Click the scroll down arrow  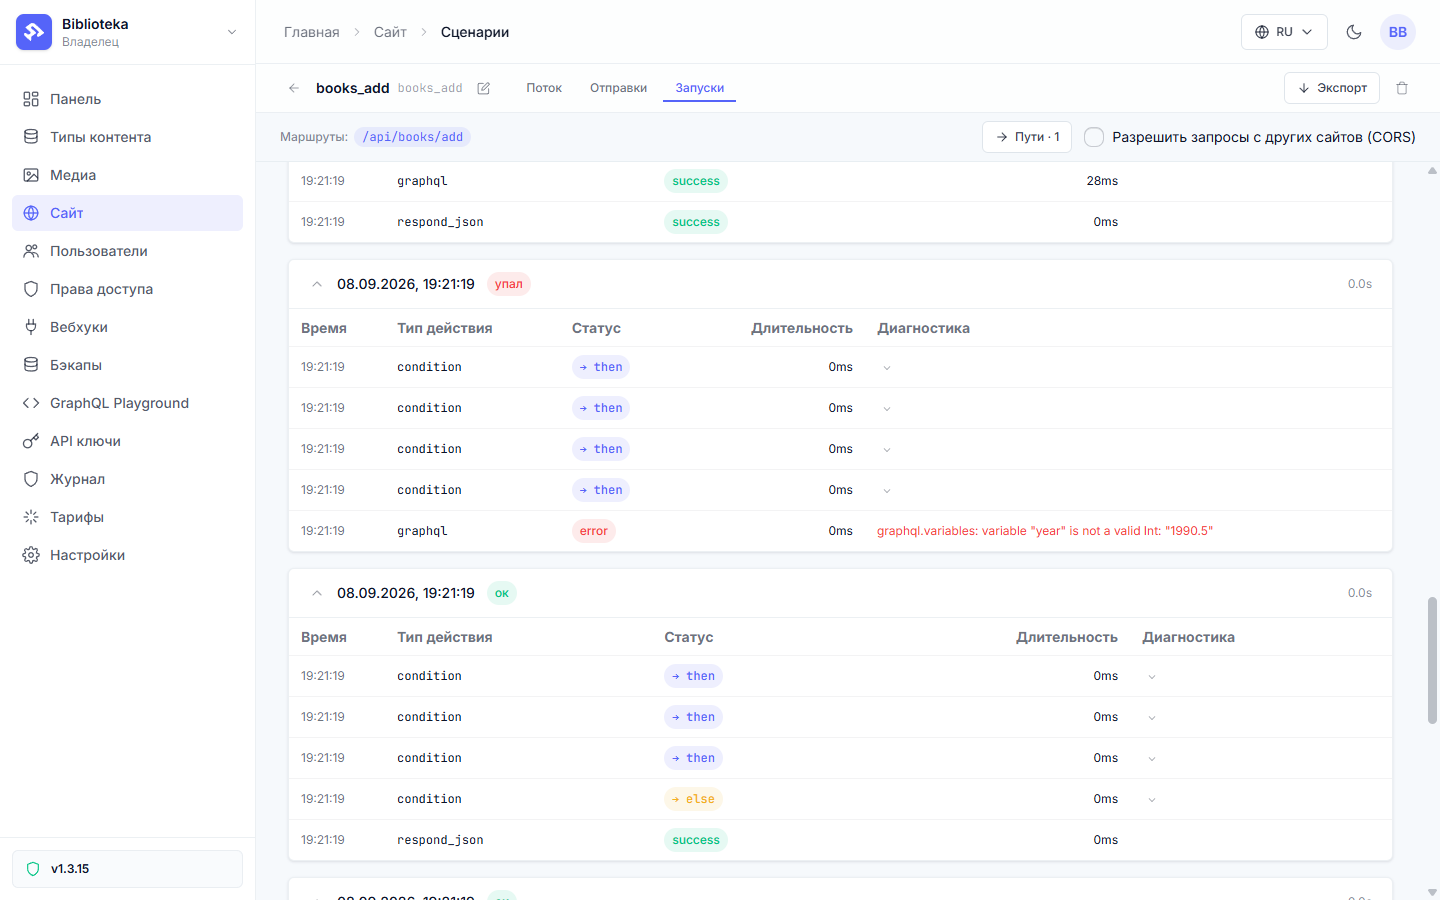(1432, 892)
